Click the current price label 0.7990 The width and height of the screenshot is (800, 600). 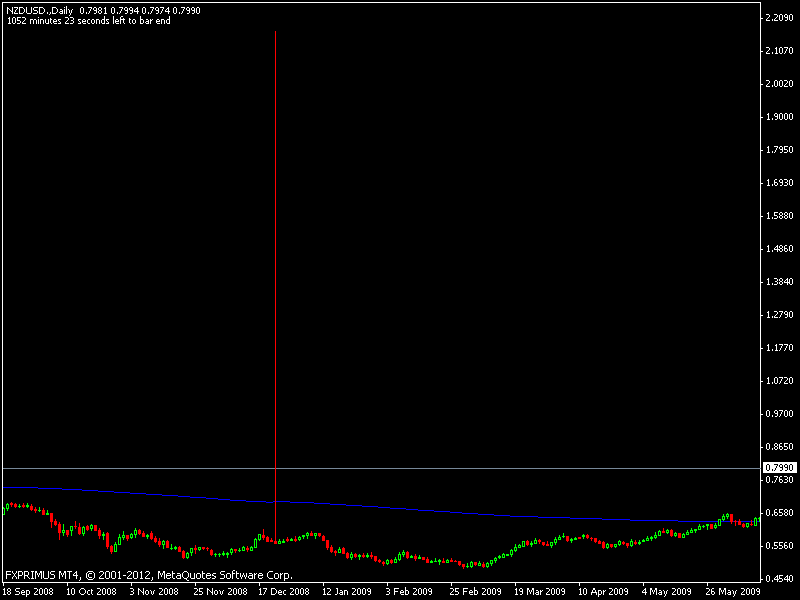(778, 468)
